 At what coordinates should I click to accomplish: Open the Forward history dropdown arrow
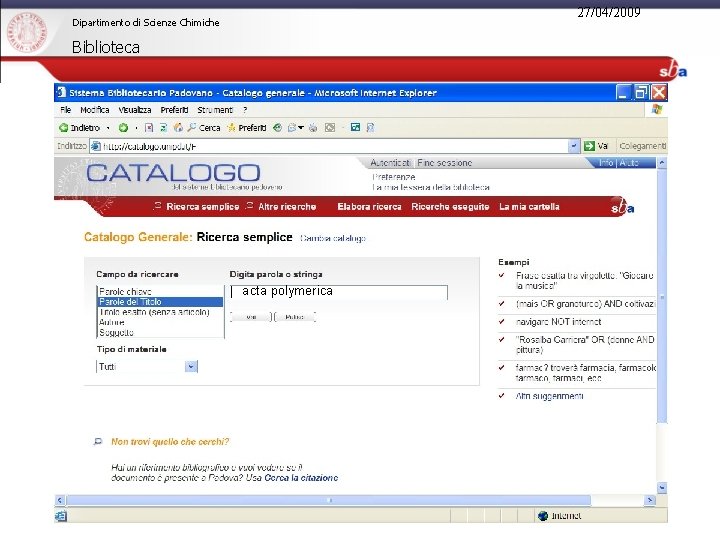pyautogui.click(x=136, y=128)
